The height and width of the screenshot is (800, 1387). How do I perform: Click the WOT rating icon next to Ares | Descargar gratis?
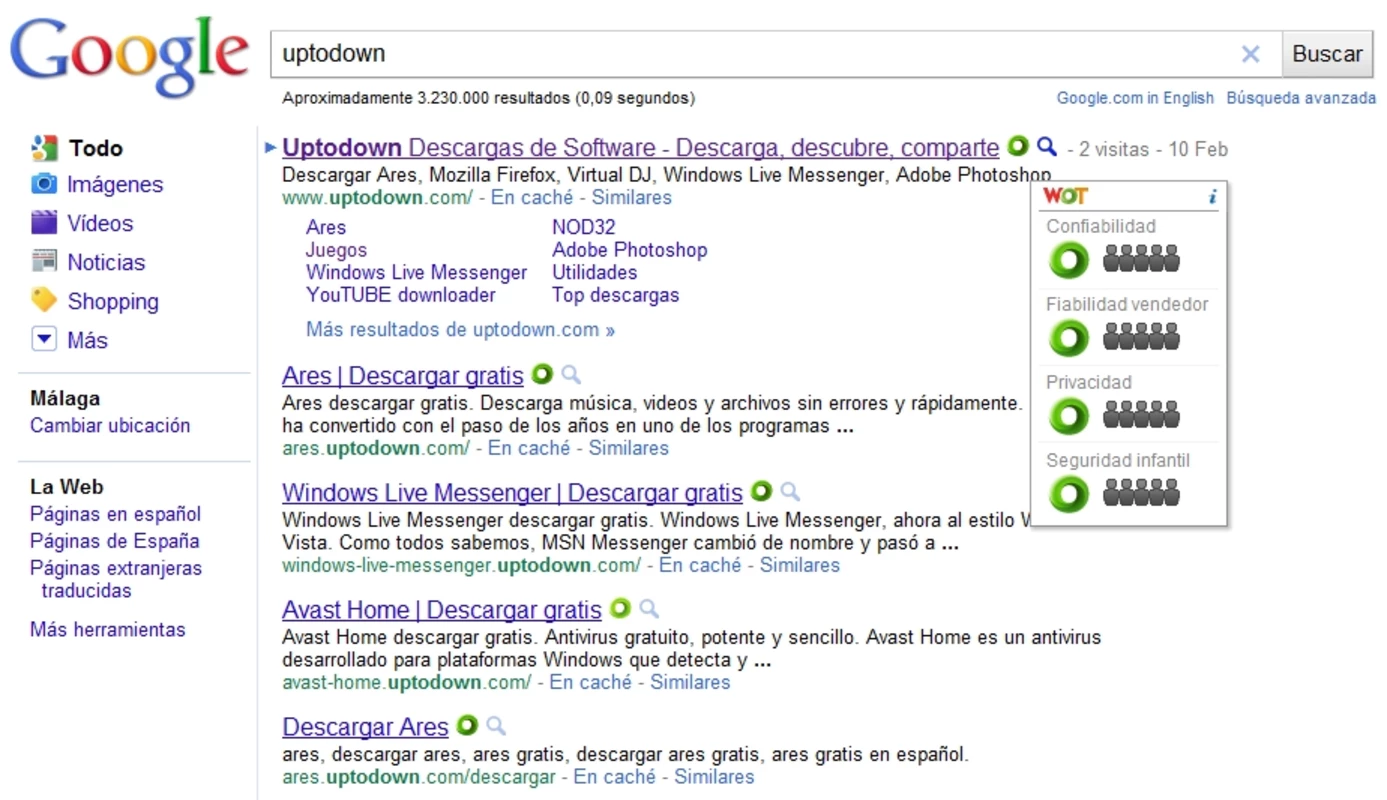(x=542, y=375)
